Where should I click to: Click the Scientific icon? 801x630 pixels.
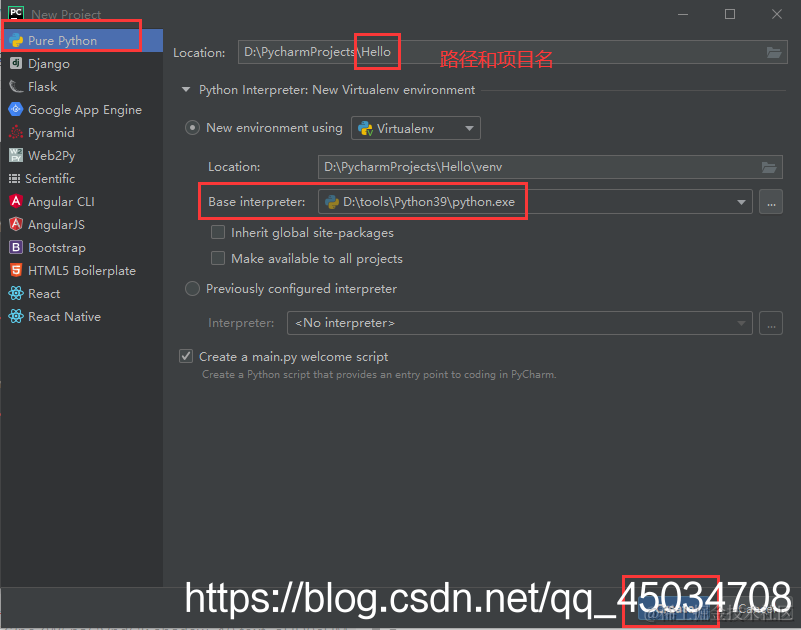click(14, 178)
